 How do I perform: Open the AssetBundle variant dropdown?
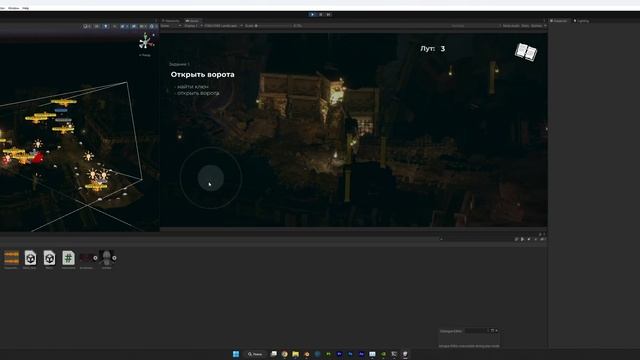point(493,331)
